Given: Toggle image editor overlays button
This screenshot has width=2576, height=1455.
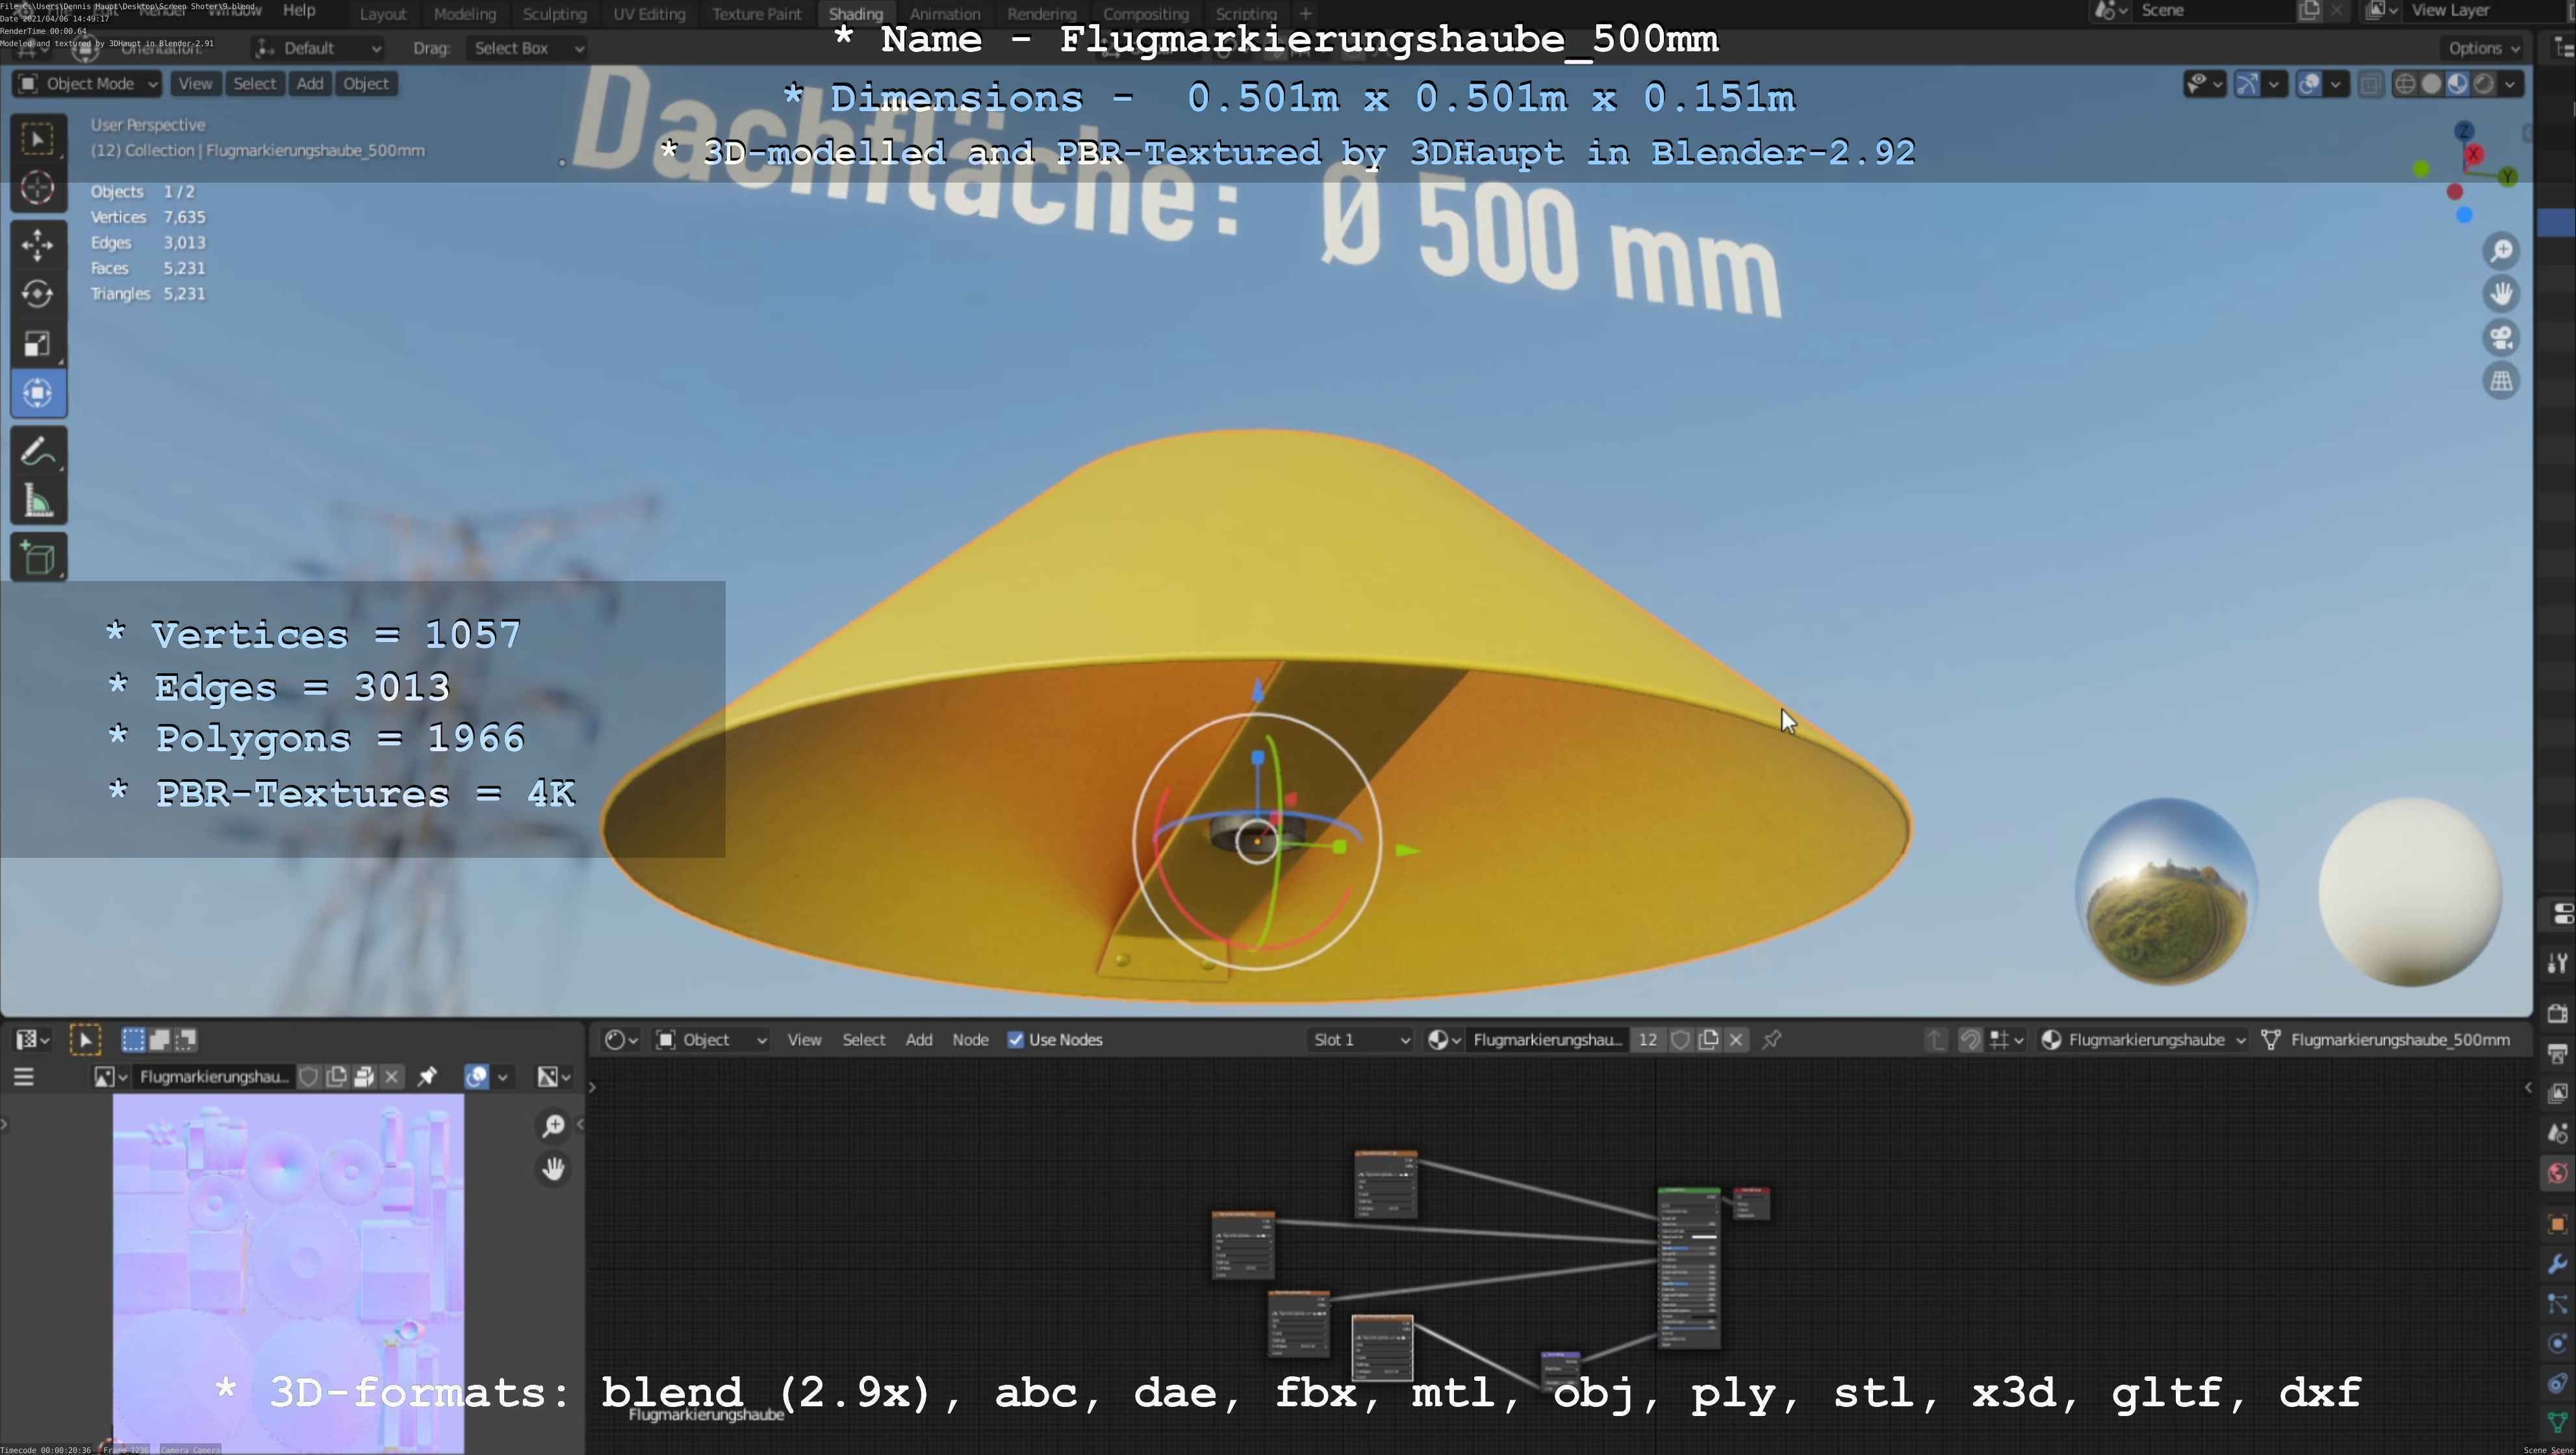Looking at the screenshot, I should [476, 1077].
